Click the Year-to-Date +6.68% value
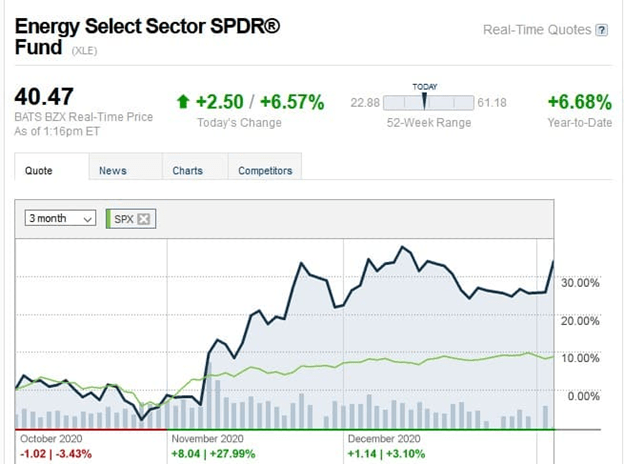Viewport: 624px width, 464px height. point(579,101)
